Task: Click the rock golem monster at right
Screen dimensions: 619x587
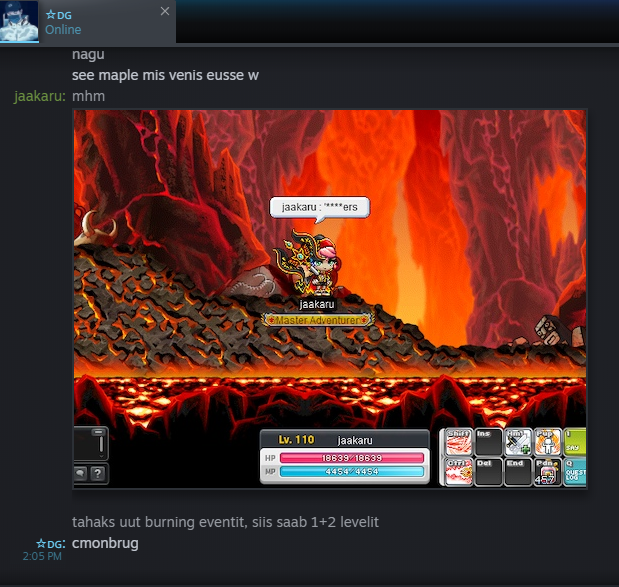Action: (x=559, y=330)
